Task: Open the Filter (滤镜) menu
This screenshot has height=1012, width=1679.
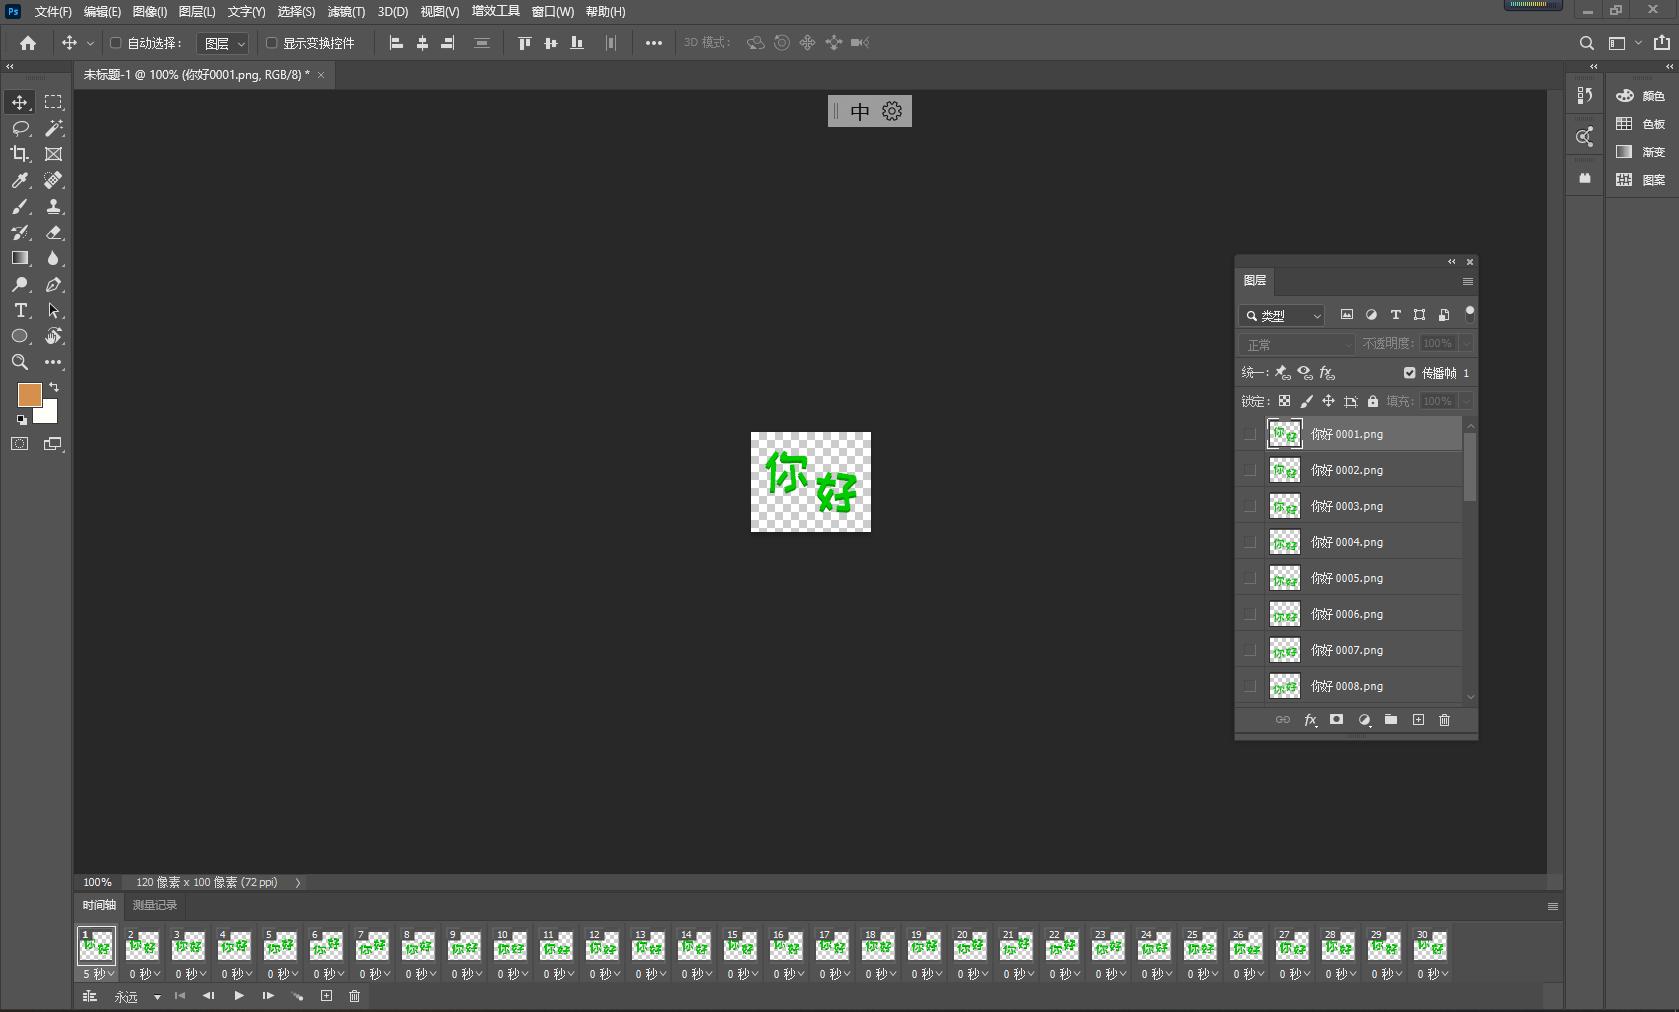Action: [x=346, y=12]
